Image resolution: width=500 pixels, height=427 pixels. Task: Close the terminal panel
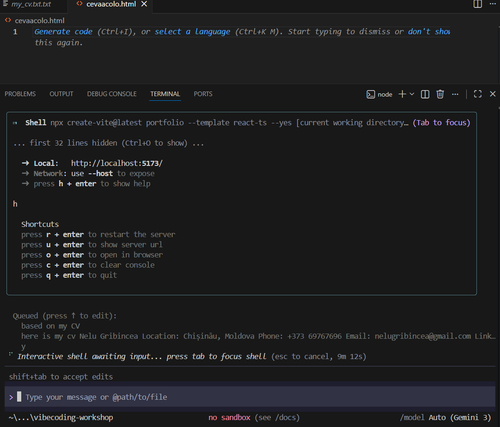pyautogui.click(x=493, y=94)
